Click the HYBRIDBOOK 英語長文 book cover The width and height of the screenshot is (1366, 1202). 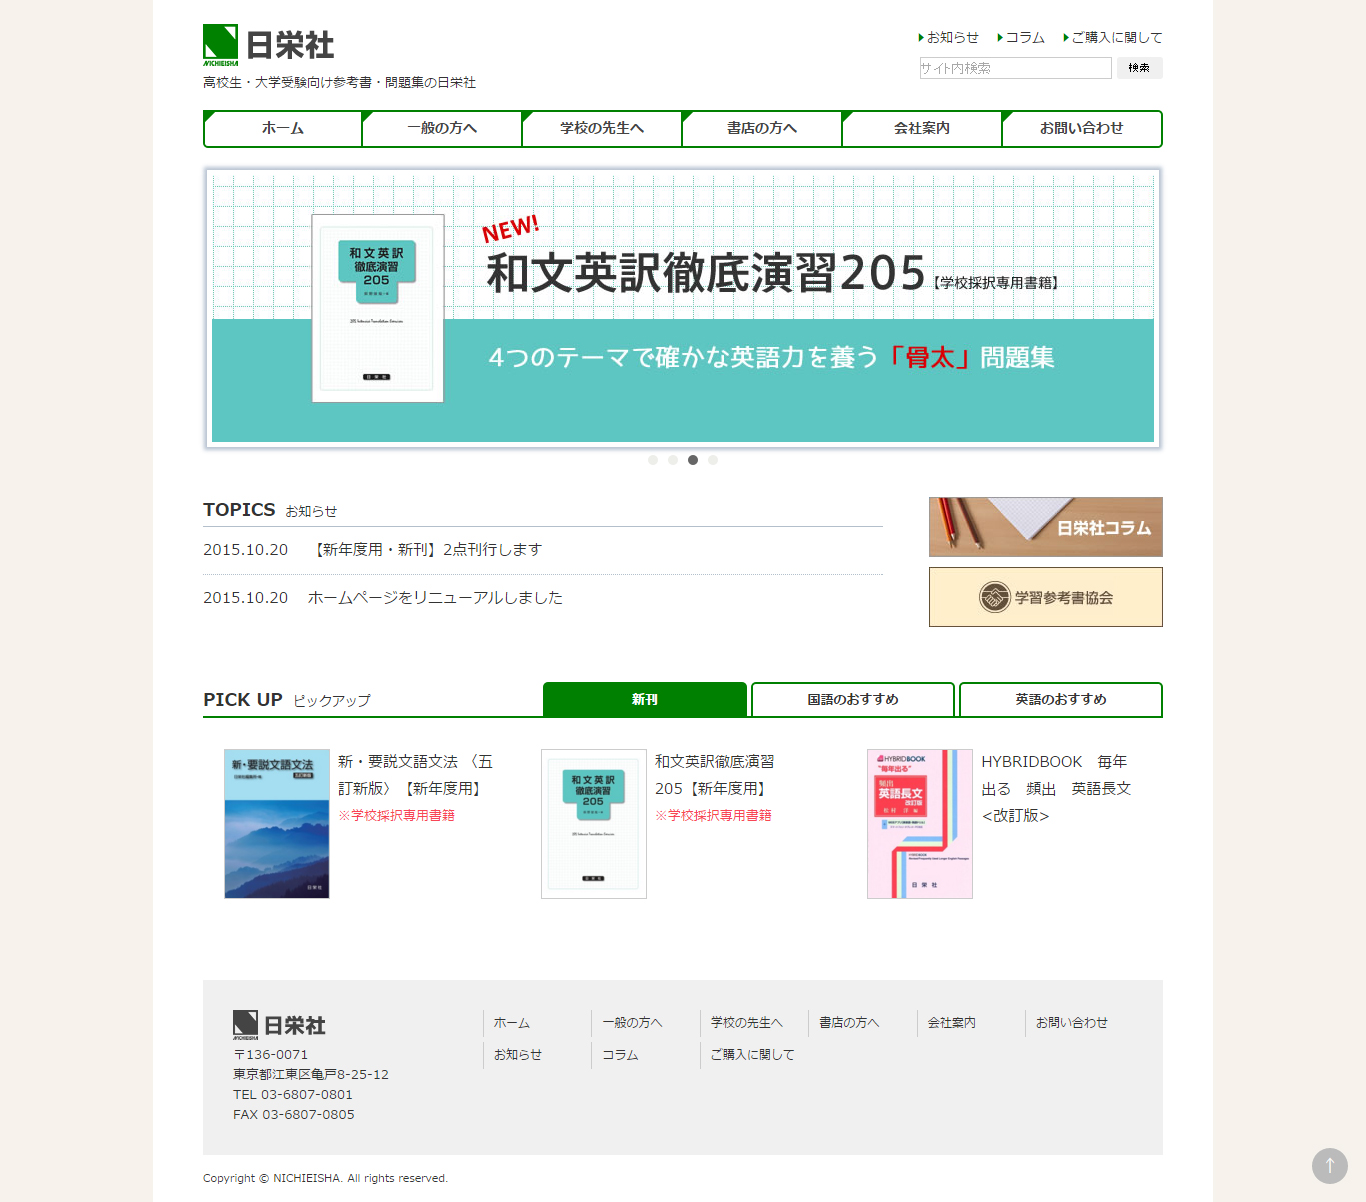(920, 824)
